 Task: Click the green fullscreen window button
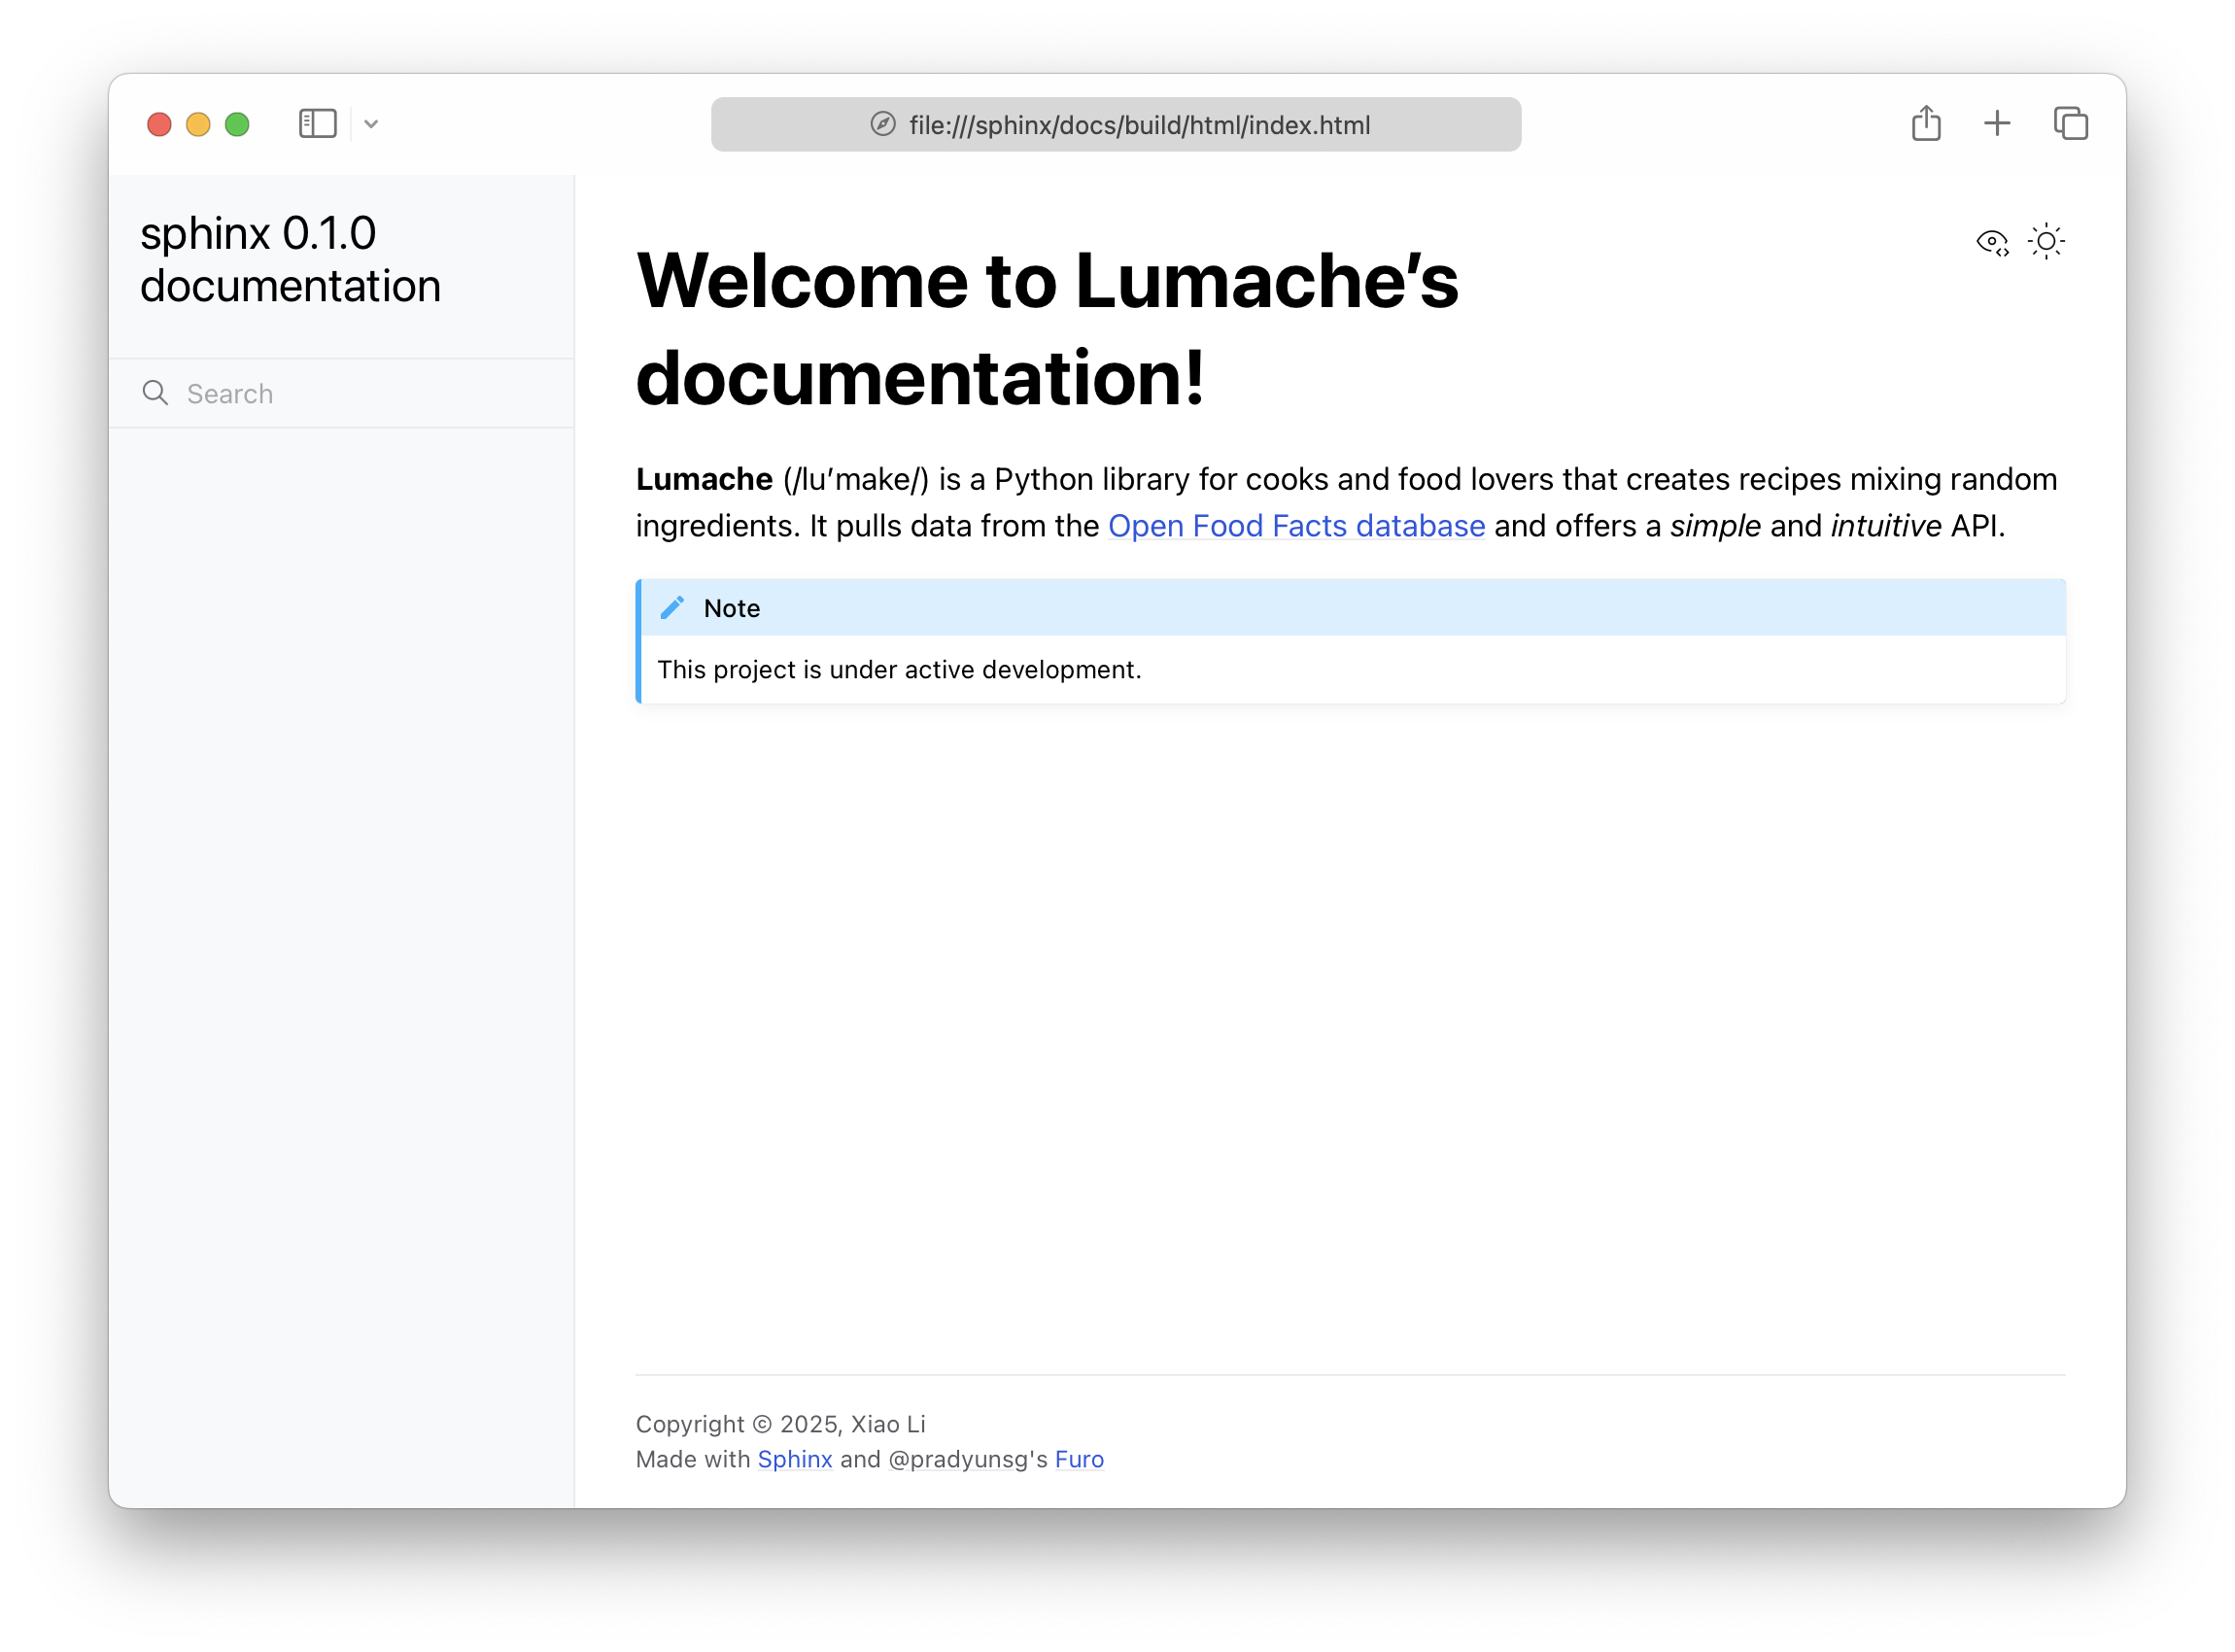pyautogui.click(x=237, y=124)
